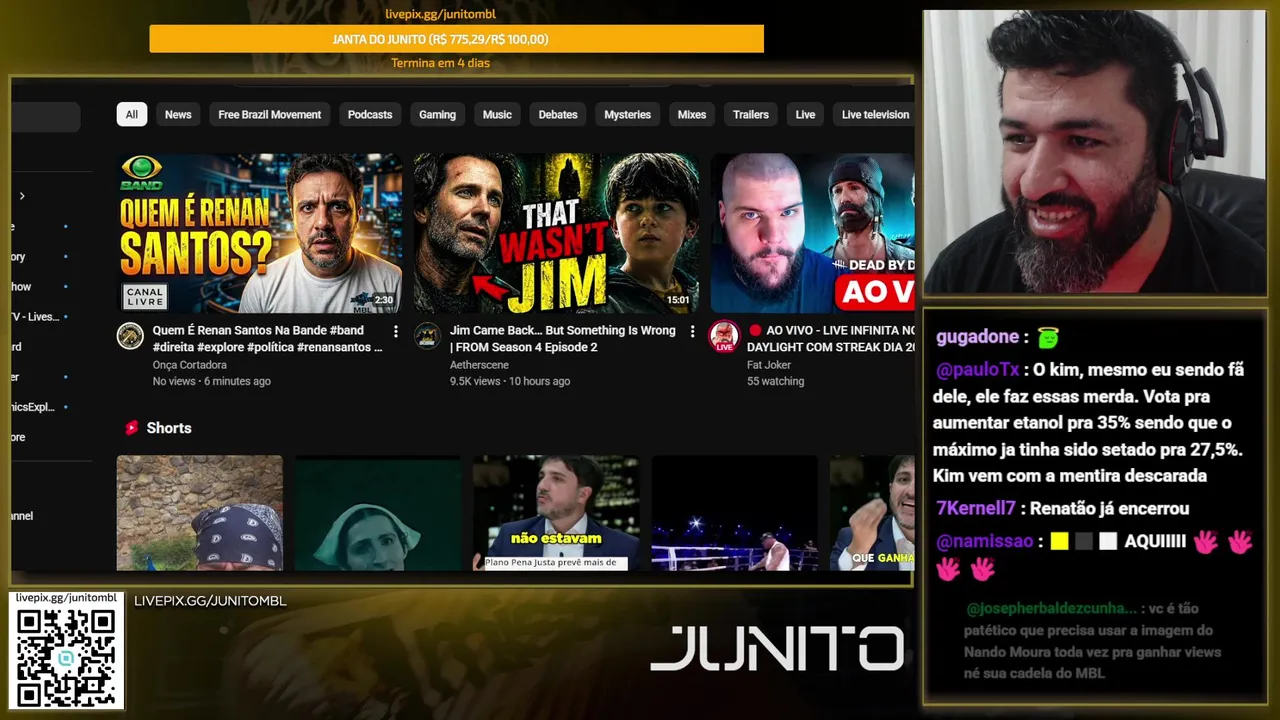Image resolution: width=1280 pixels, height=720 pixels.
Task: Click the Janta do Junito donation progress bar
Action: 456,39
